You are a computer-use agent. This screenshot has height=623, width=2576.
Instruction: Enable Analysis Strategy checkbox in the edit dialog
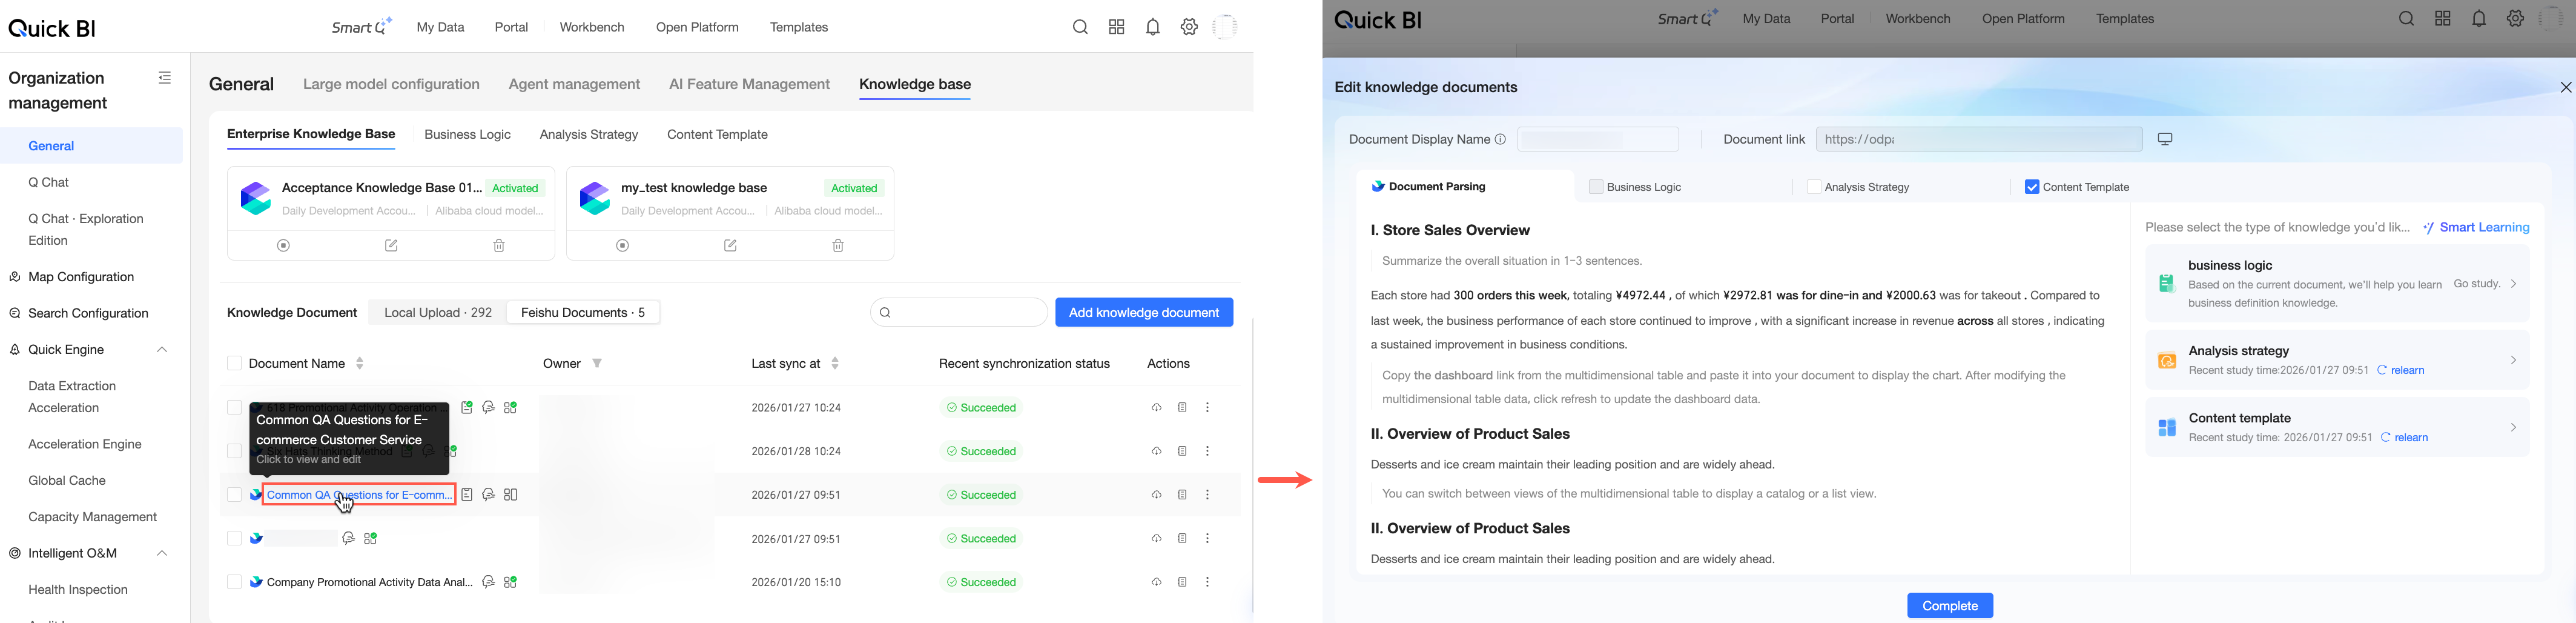tap(1814, 187)
